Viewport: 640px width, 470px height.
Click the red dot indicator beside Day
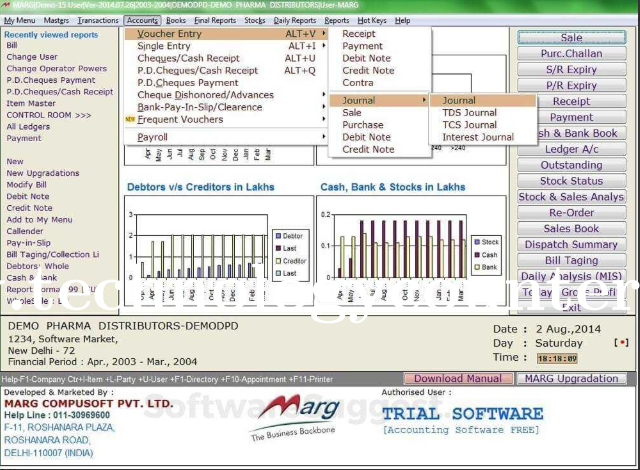tap(622, 342)
